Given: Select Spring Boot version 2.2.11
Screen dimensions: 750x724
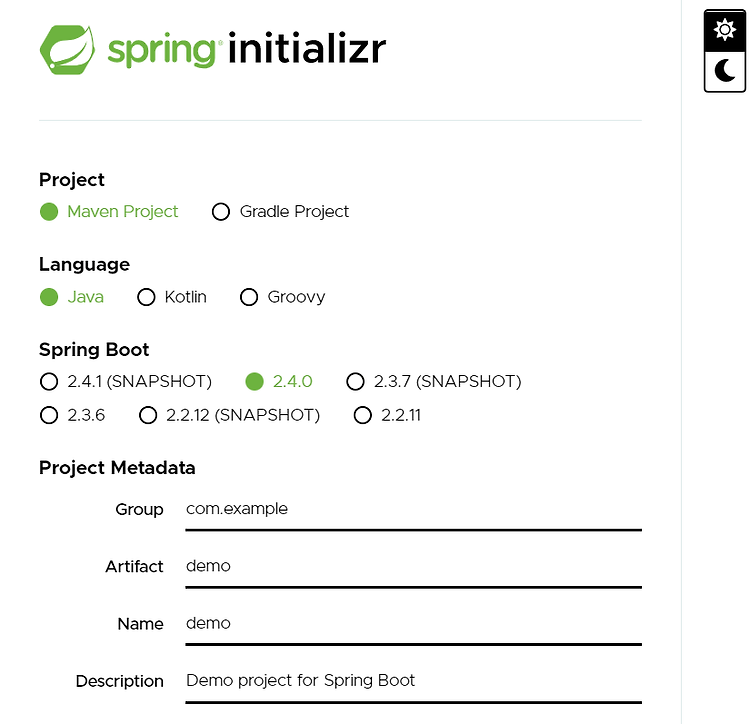Looking at the screenshot, I should coord(387,415).
